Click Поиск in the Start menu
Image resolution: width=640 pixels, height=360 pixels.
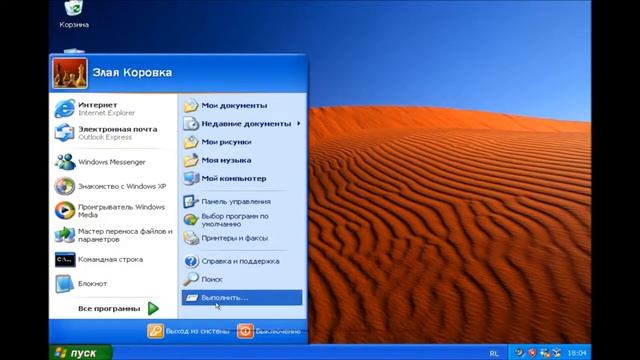click(242, 279)
